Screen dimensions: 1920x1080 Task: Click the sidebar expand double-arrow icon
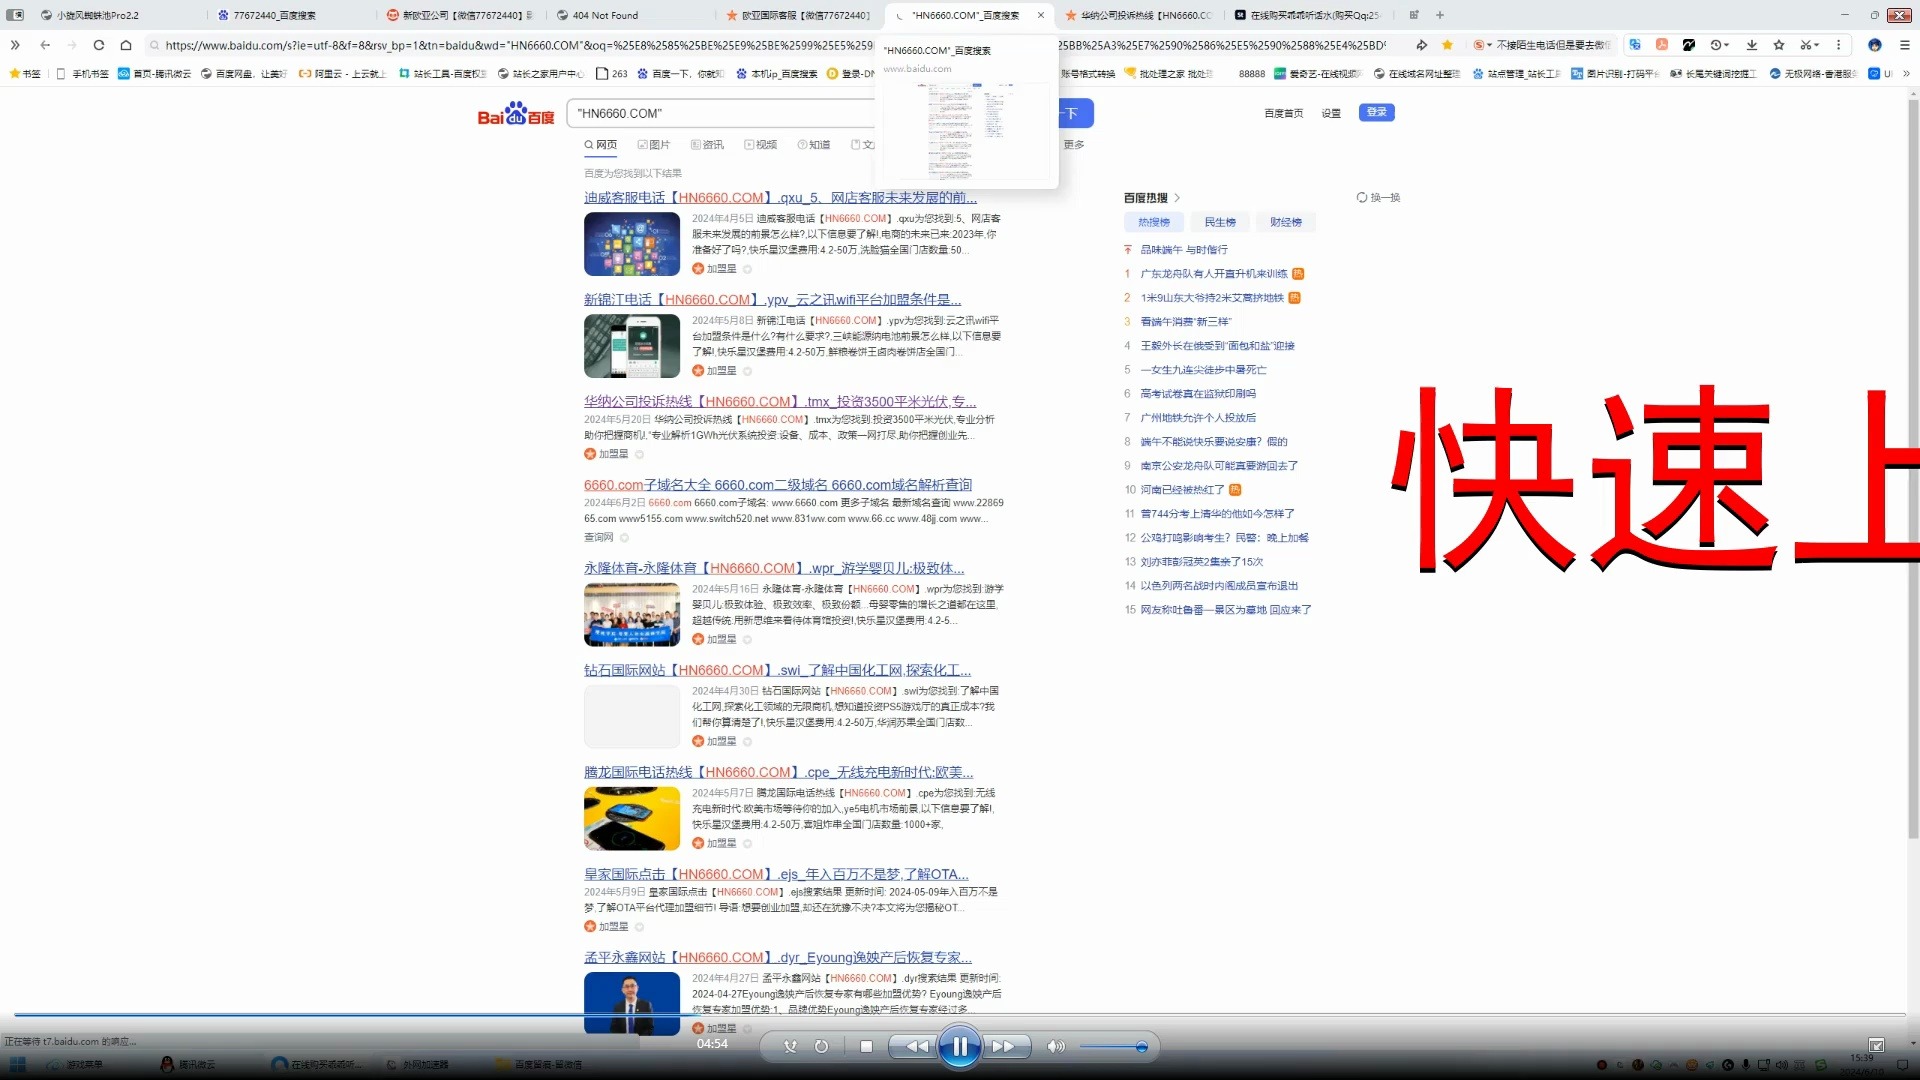point(15,45)
